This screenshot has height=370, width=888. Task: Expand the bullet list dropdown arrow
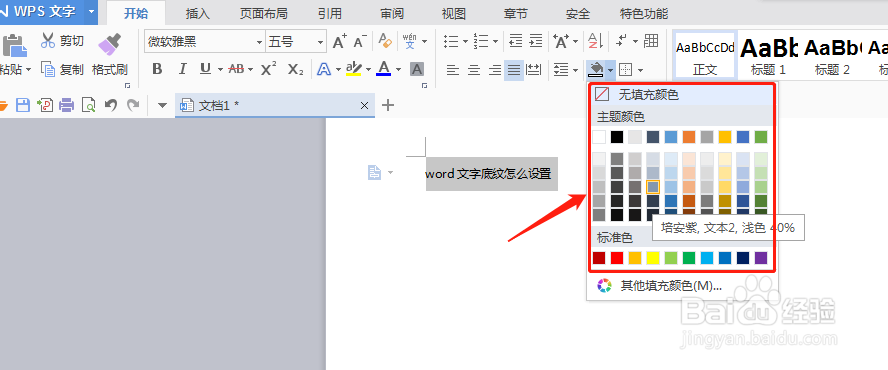pyautogui.click(x=466, y=41)
